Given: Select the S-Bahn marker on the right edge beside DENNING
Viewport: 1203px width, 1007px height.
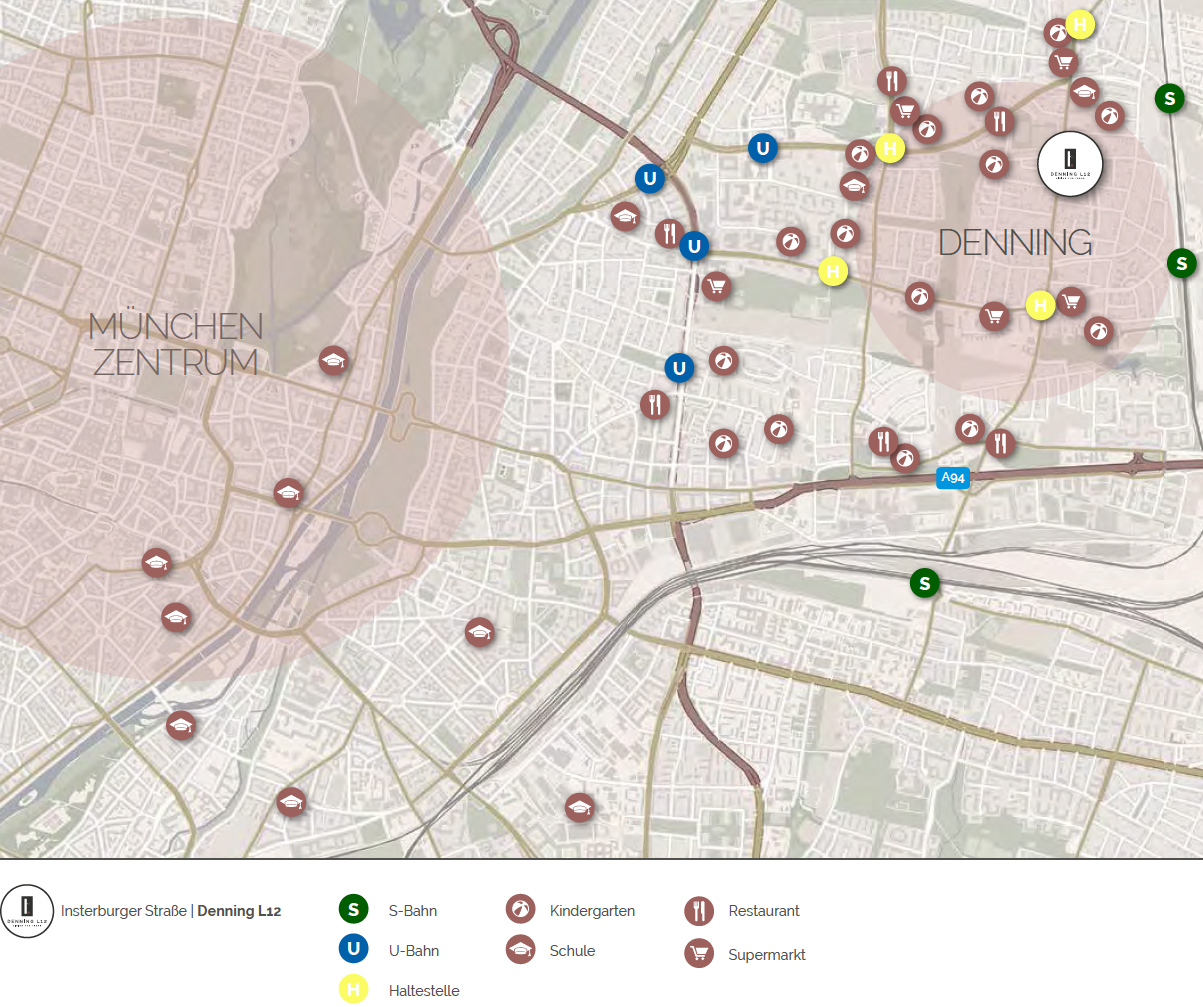Looking at the screenshot, I should [1182, 264].
